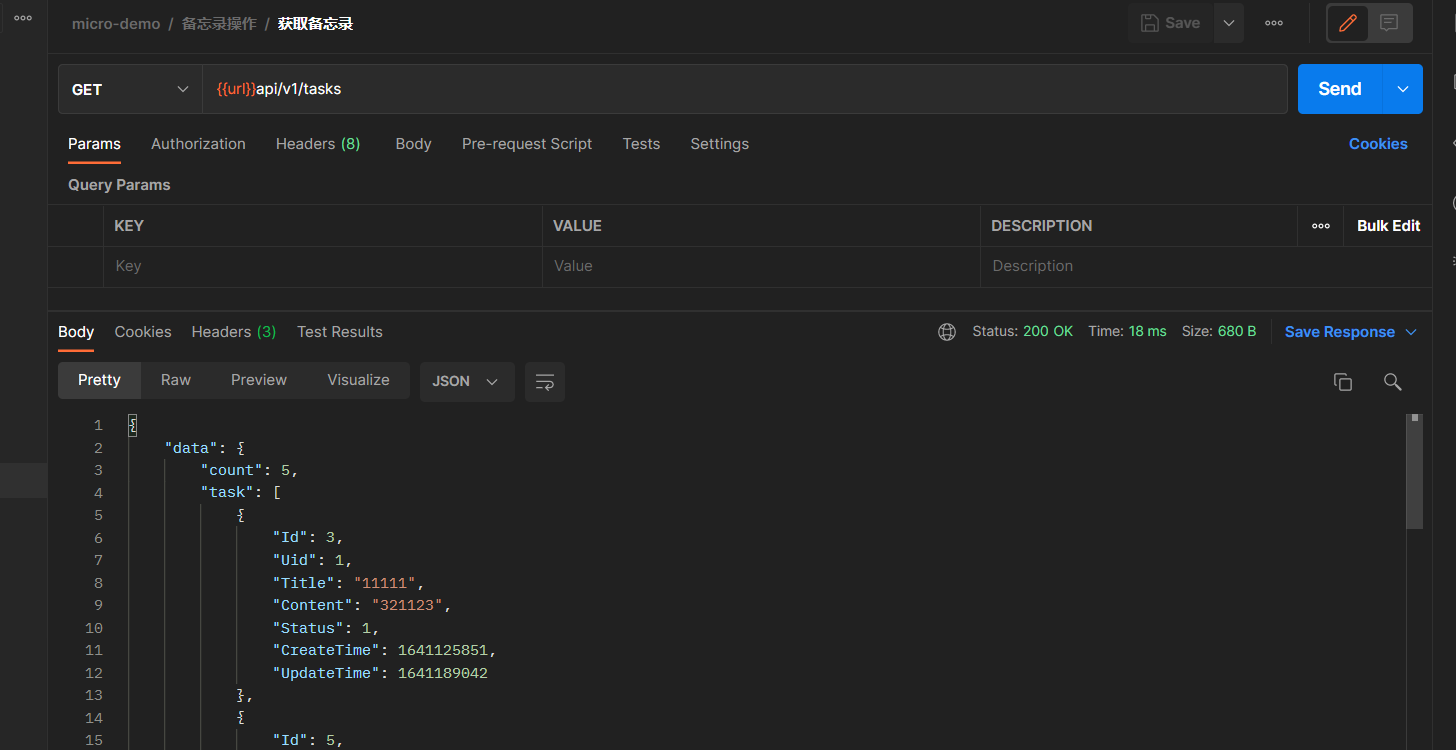Screen dimensions: 1456x750
Task: Click the "Status": 1 line
Action: [326, 629]
